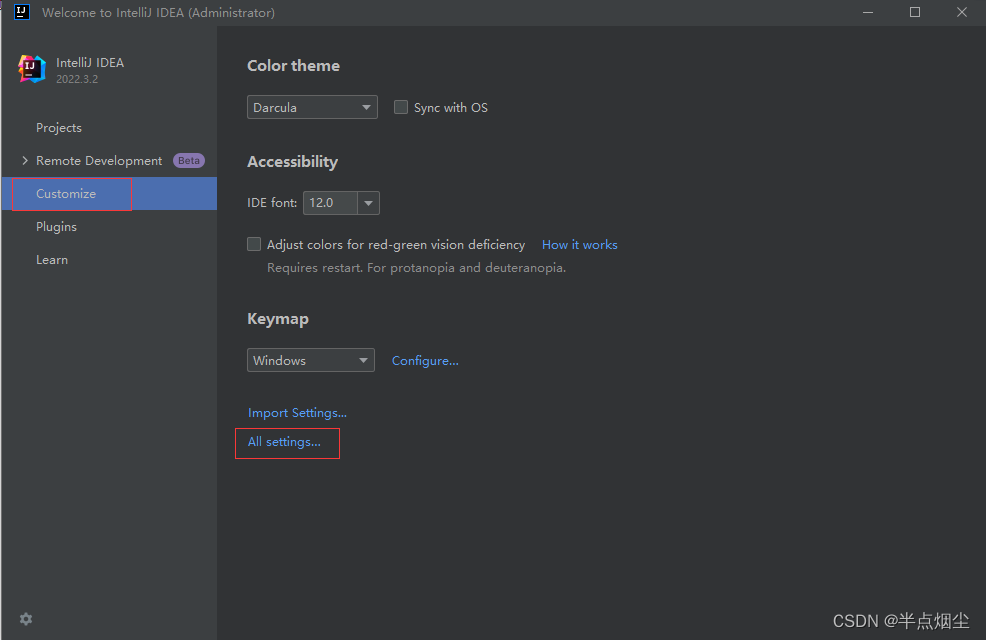
Task: Click the How it works link
Action: tap(580, 245)
